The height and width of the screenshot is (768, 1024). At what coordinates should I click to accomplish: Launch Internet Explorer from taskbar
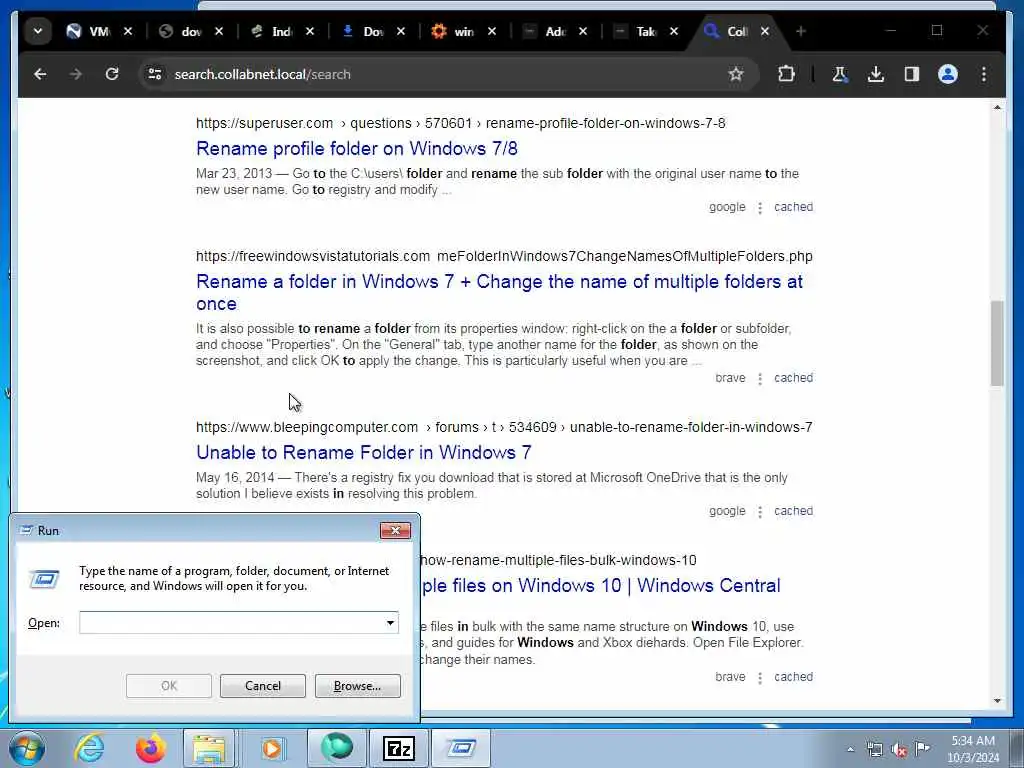(x=89, y=748)
